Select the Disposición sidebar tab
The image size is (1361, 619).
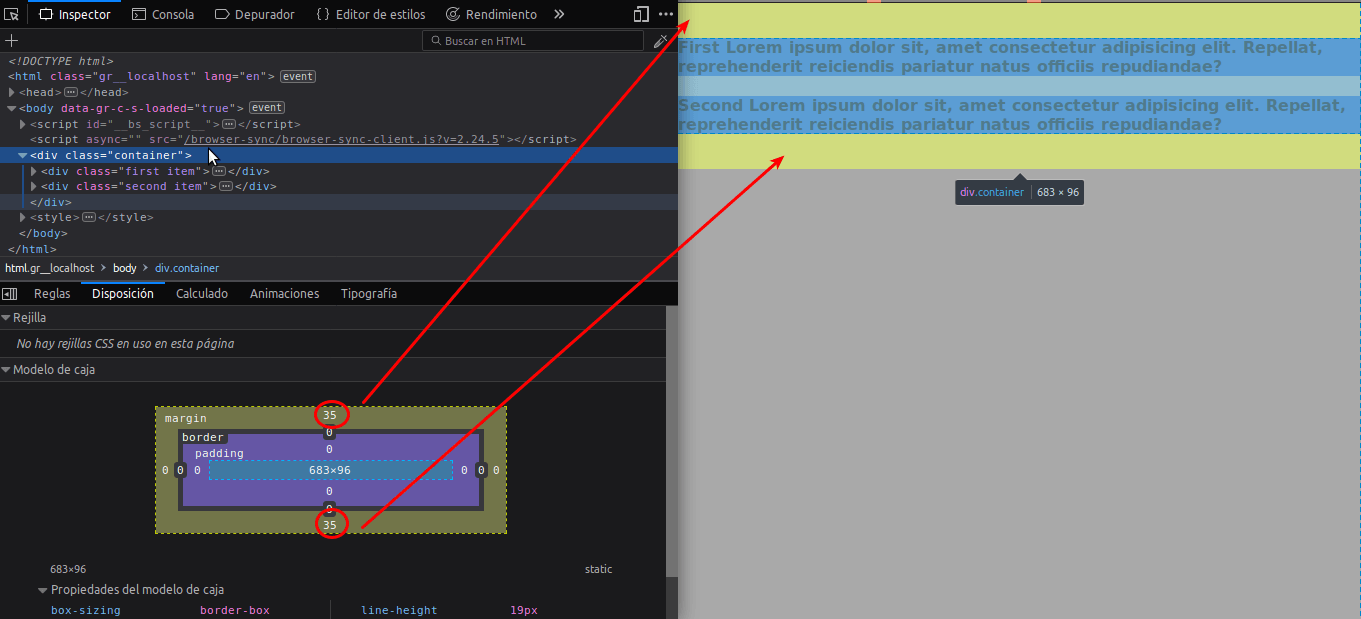[123, 294]
